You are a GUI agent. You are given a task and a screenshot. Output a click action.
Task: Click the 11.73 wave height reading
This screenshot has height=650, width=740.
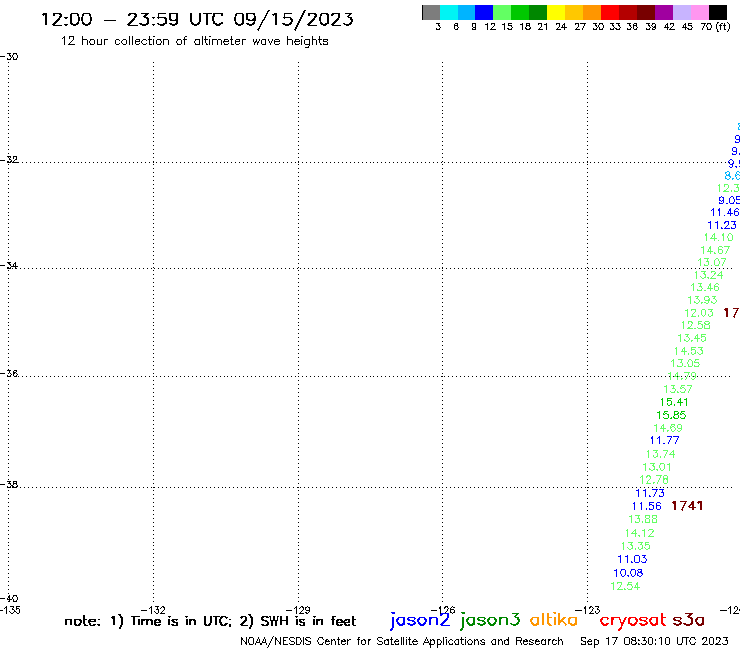pos(650,493)
